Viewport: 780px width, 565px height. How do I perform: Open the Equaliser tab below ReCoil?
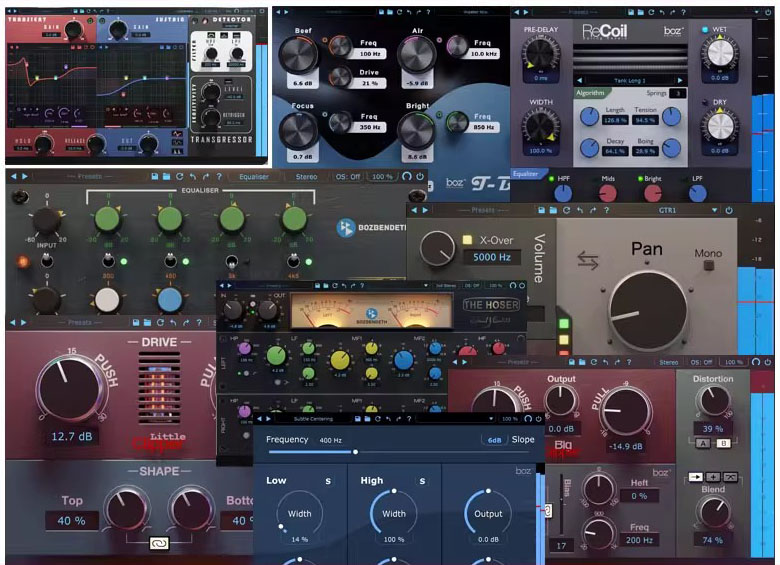tap(526, 172)
